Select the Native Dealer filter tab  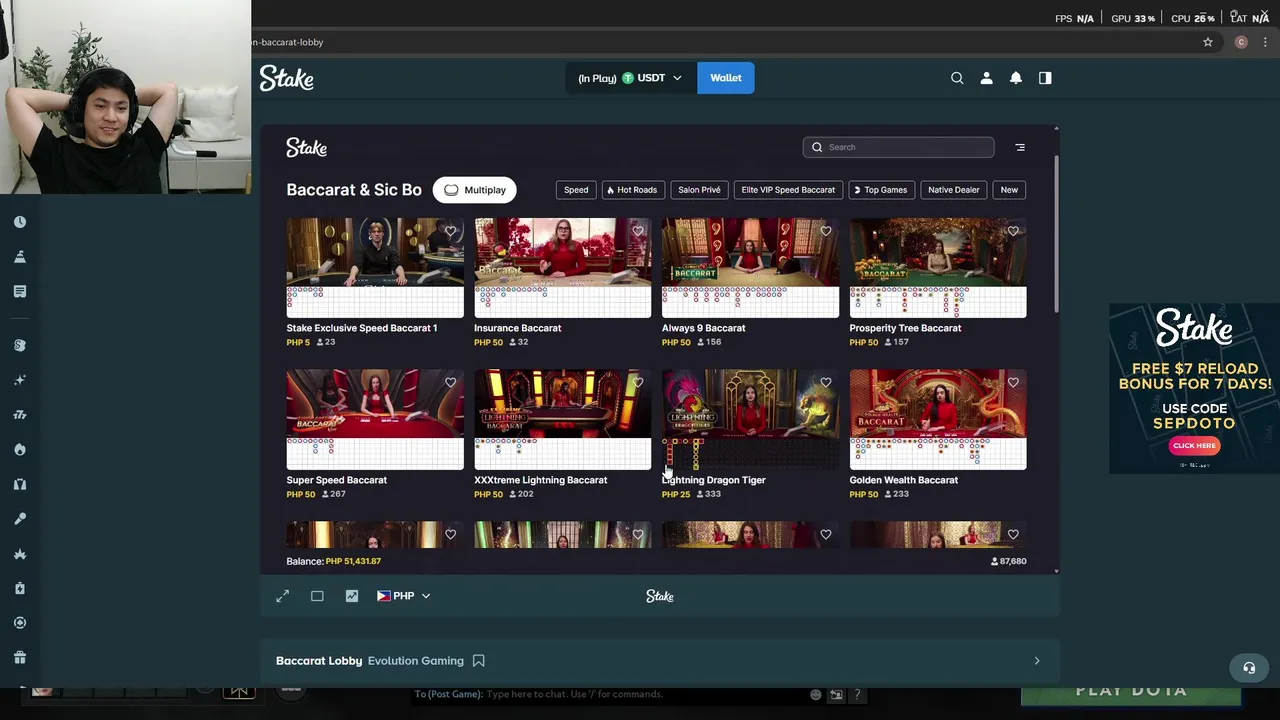pos(953,190)
